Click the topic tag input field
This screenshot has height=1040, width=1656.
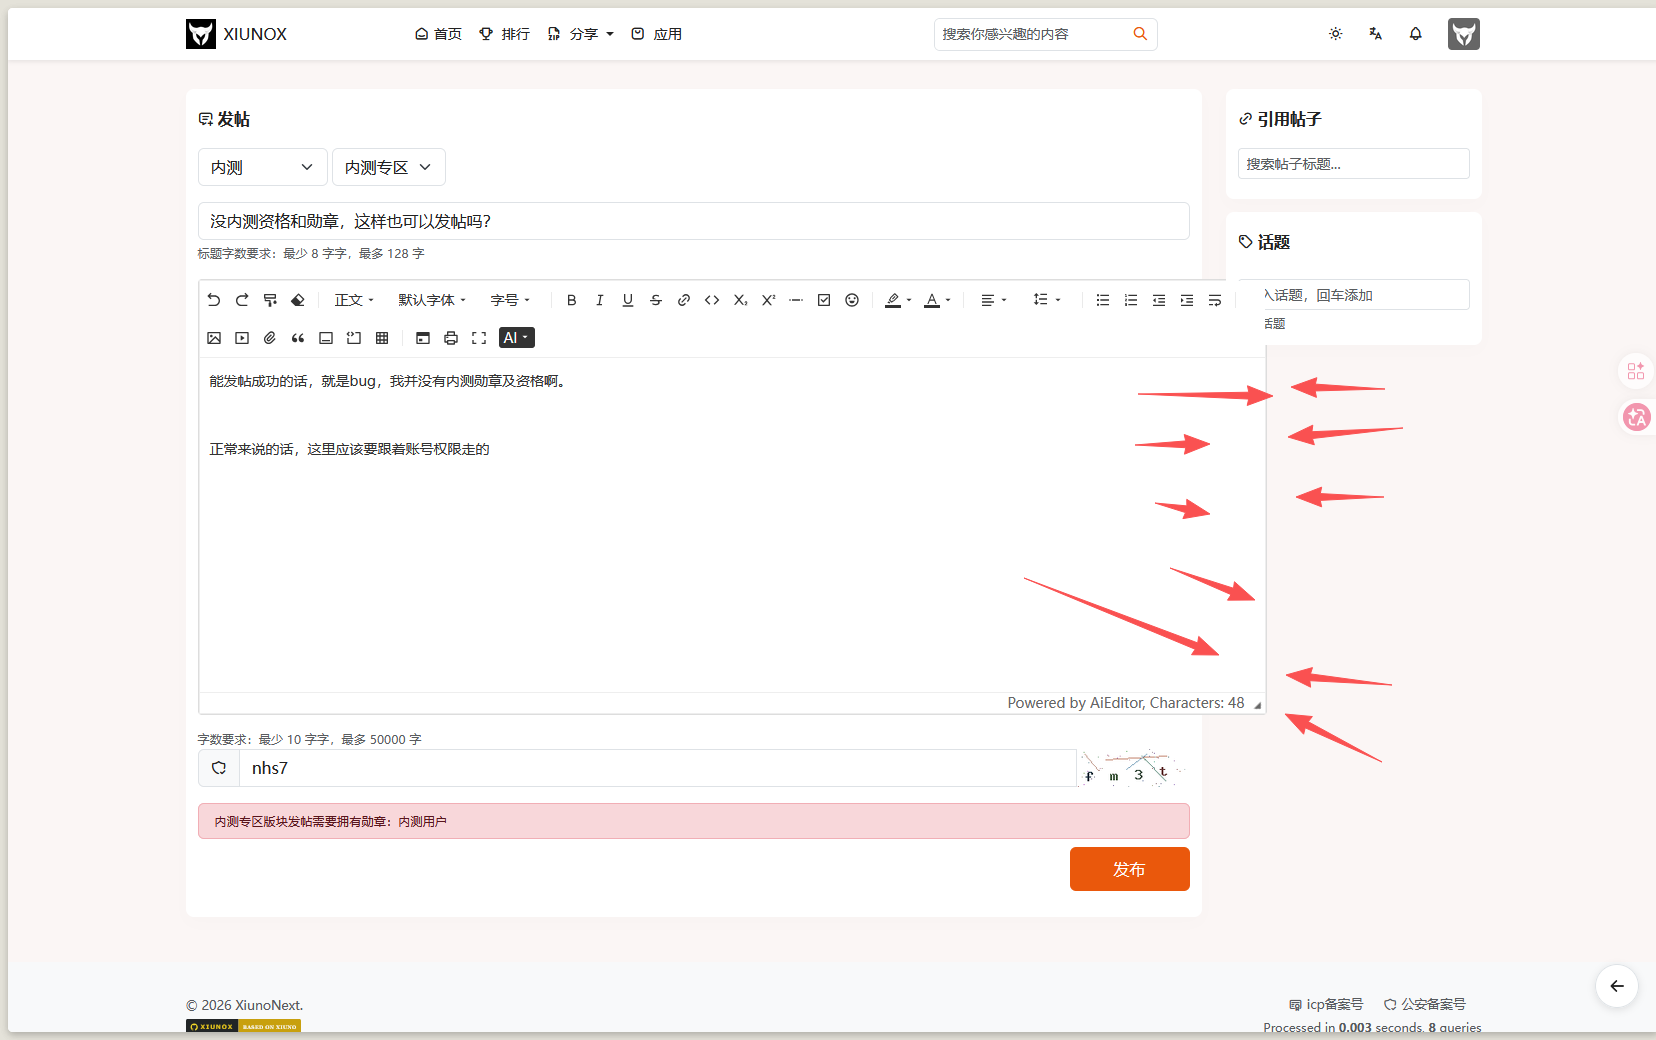coord(1354,295)
